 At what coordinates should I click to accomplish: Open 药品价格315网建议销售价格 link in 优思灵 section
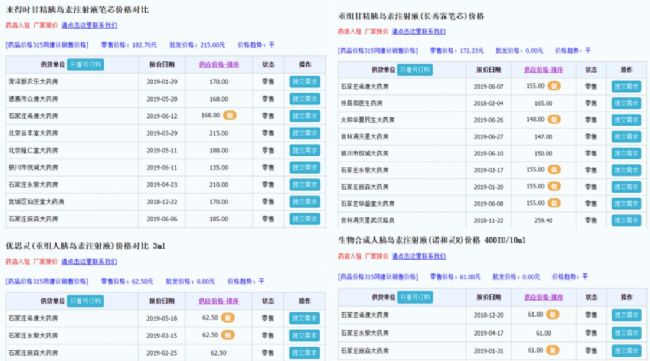click(x=47, y=281)
